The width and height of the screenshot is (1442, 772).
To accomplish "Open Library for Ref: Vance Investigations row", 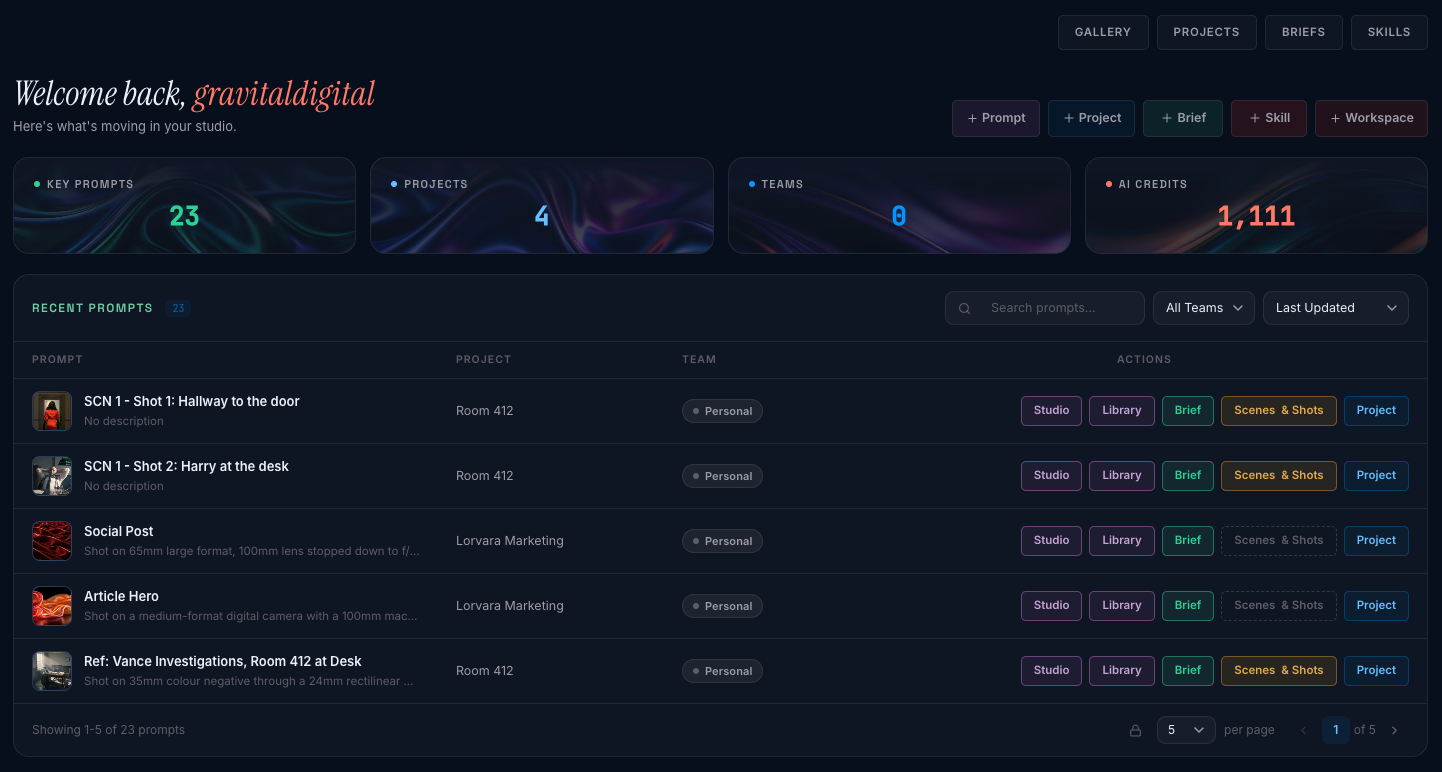I will point(1122,671).
